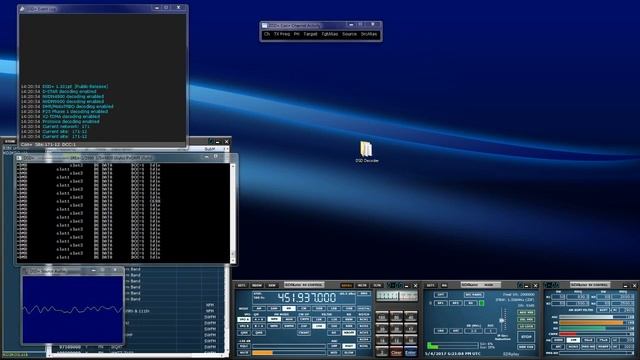Select the highlighted FM mode button
Viewport: 640px width, 360px height.
coord(289,309)
